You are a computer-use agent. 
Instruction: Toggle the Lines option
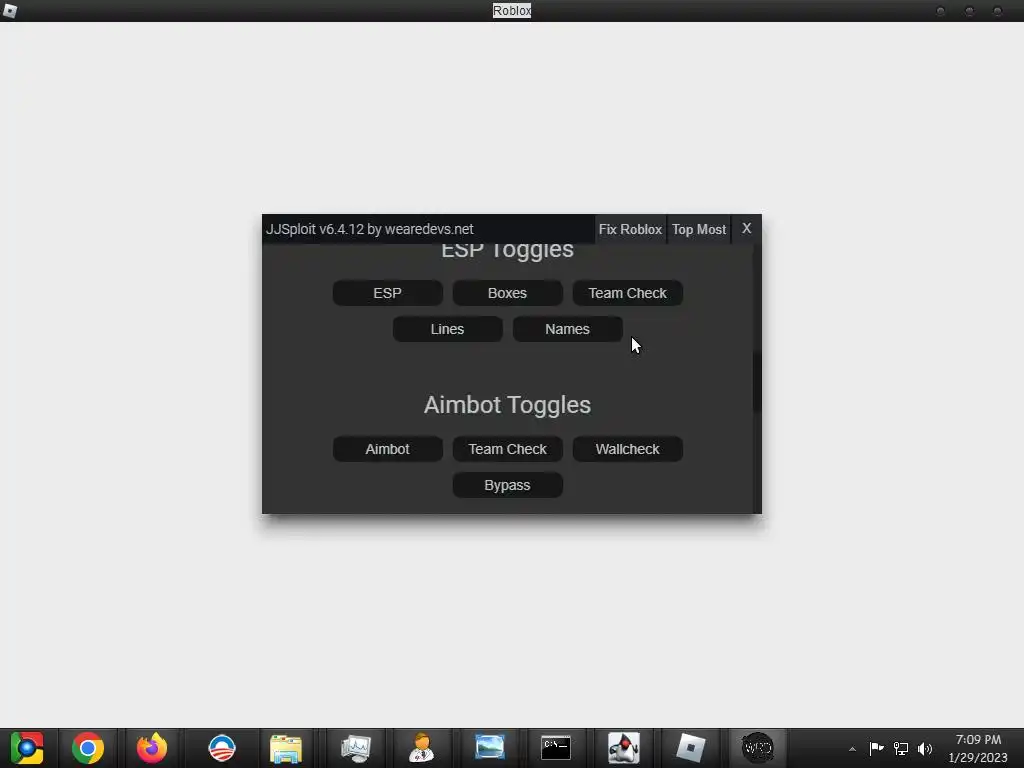(447, 329)
